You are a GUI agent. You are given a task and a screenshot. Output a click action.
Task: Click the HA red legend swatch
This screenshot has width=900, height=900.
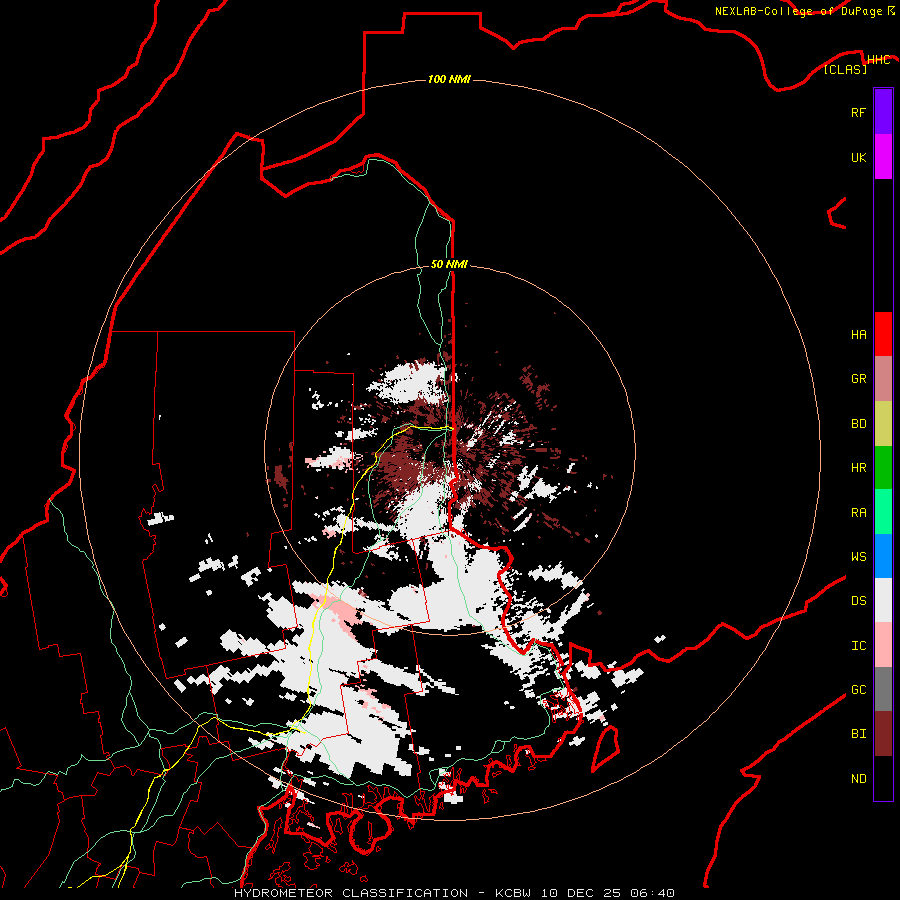tap(883, 334)
